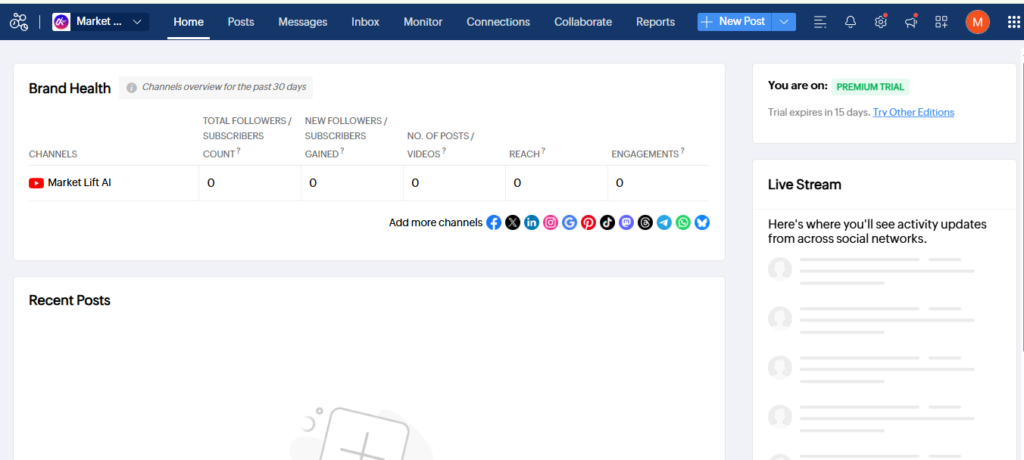This screenshot has width=1024, height=460.
Task: Add a LinkedIn channel
Action: coord(532,223)
